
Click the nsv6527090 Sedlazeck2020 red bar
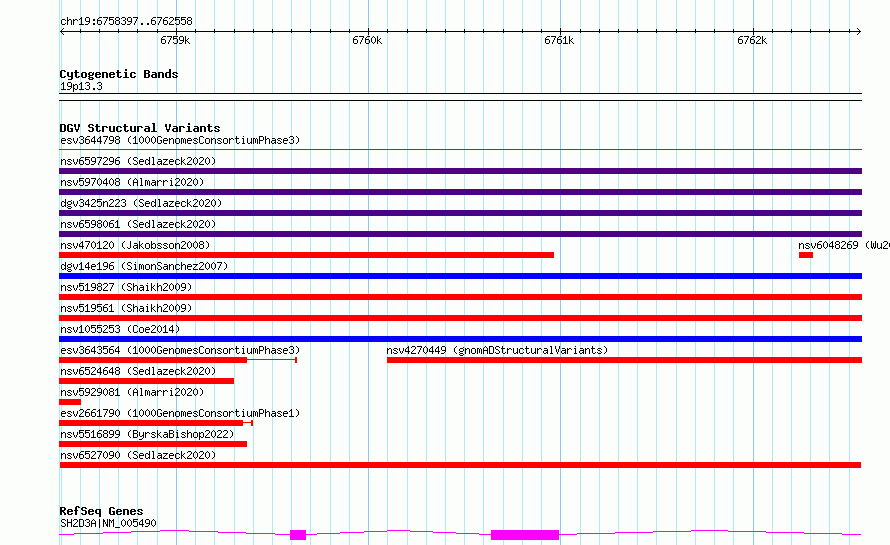coord(460,465)
